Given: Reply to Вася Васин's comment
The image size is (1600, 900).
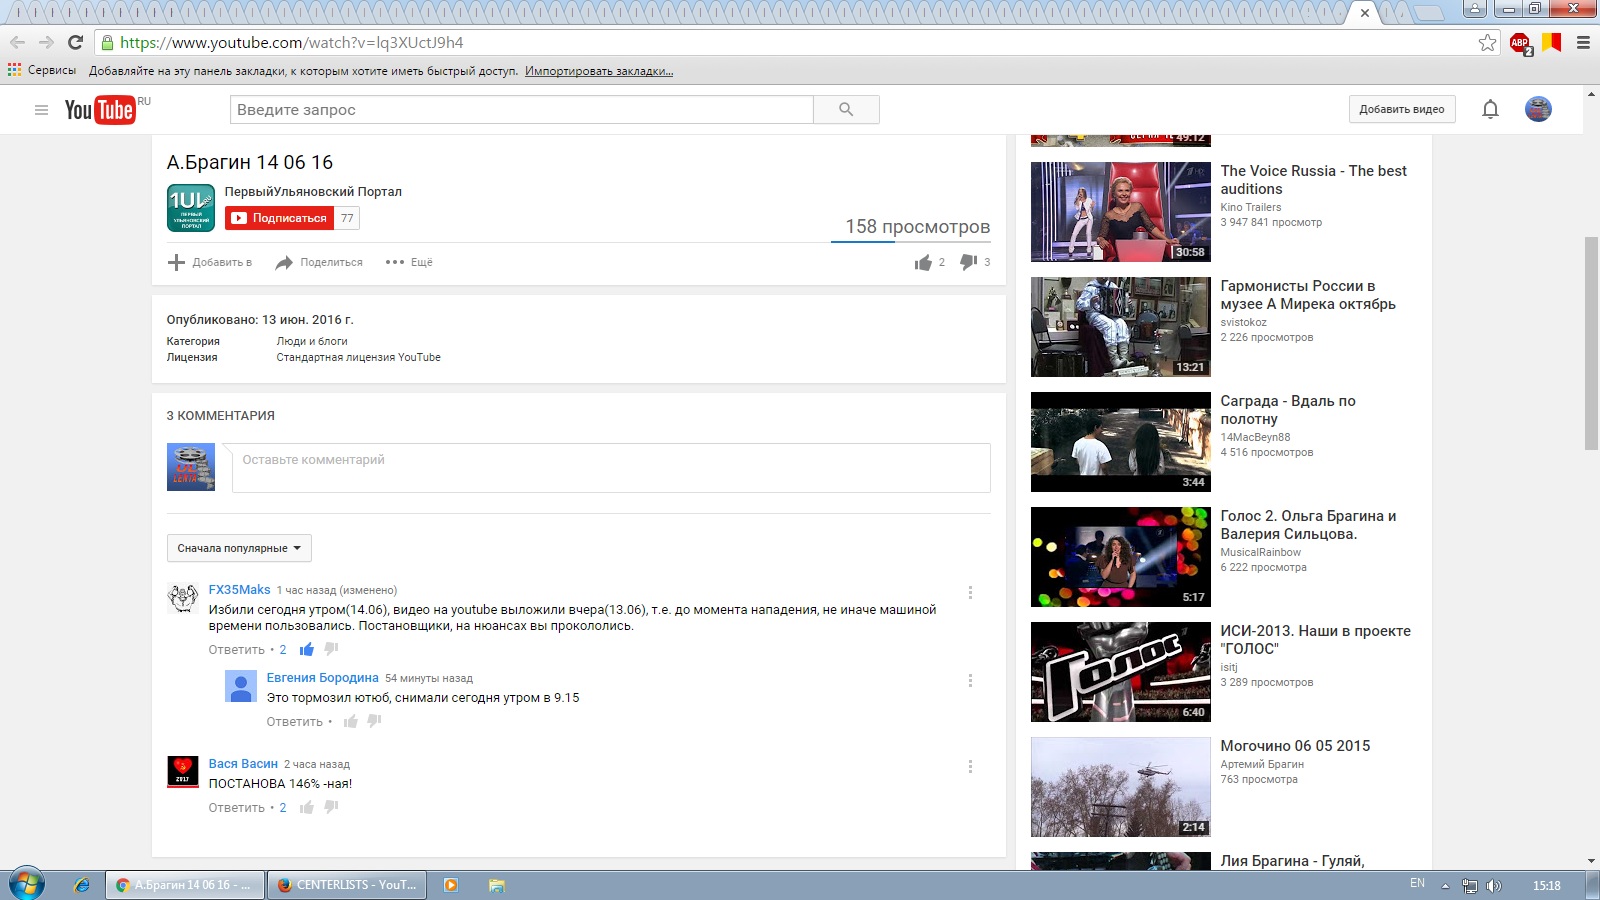Looking at the screenshot, I should [x=237, y=808].
